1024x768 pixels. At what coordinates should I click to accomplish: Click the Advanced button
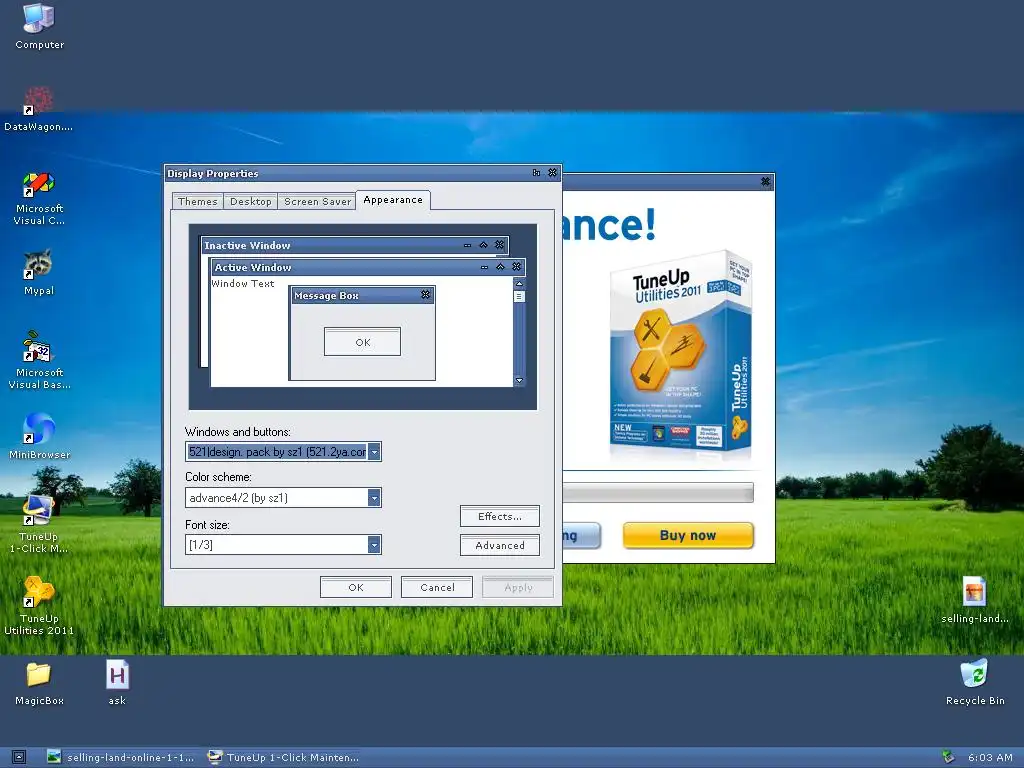click(x=500, y=545)
